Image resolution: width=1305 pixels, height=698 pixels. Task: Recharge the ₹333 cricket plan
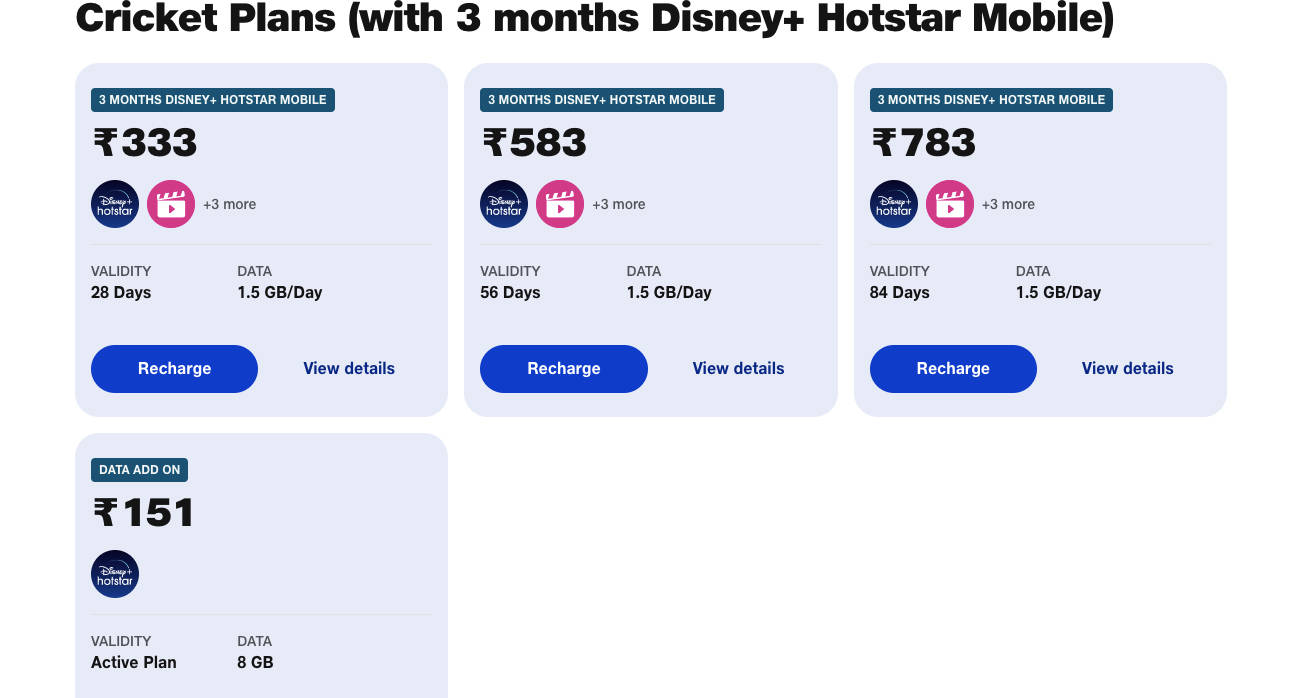pos(174,368)
